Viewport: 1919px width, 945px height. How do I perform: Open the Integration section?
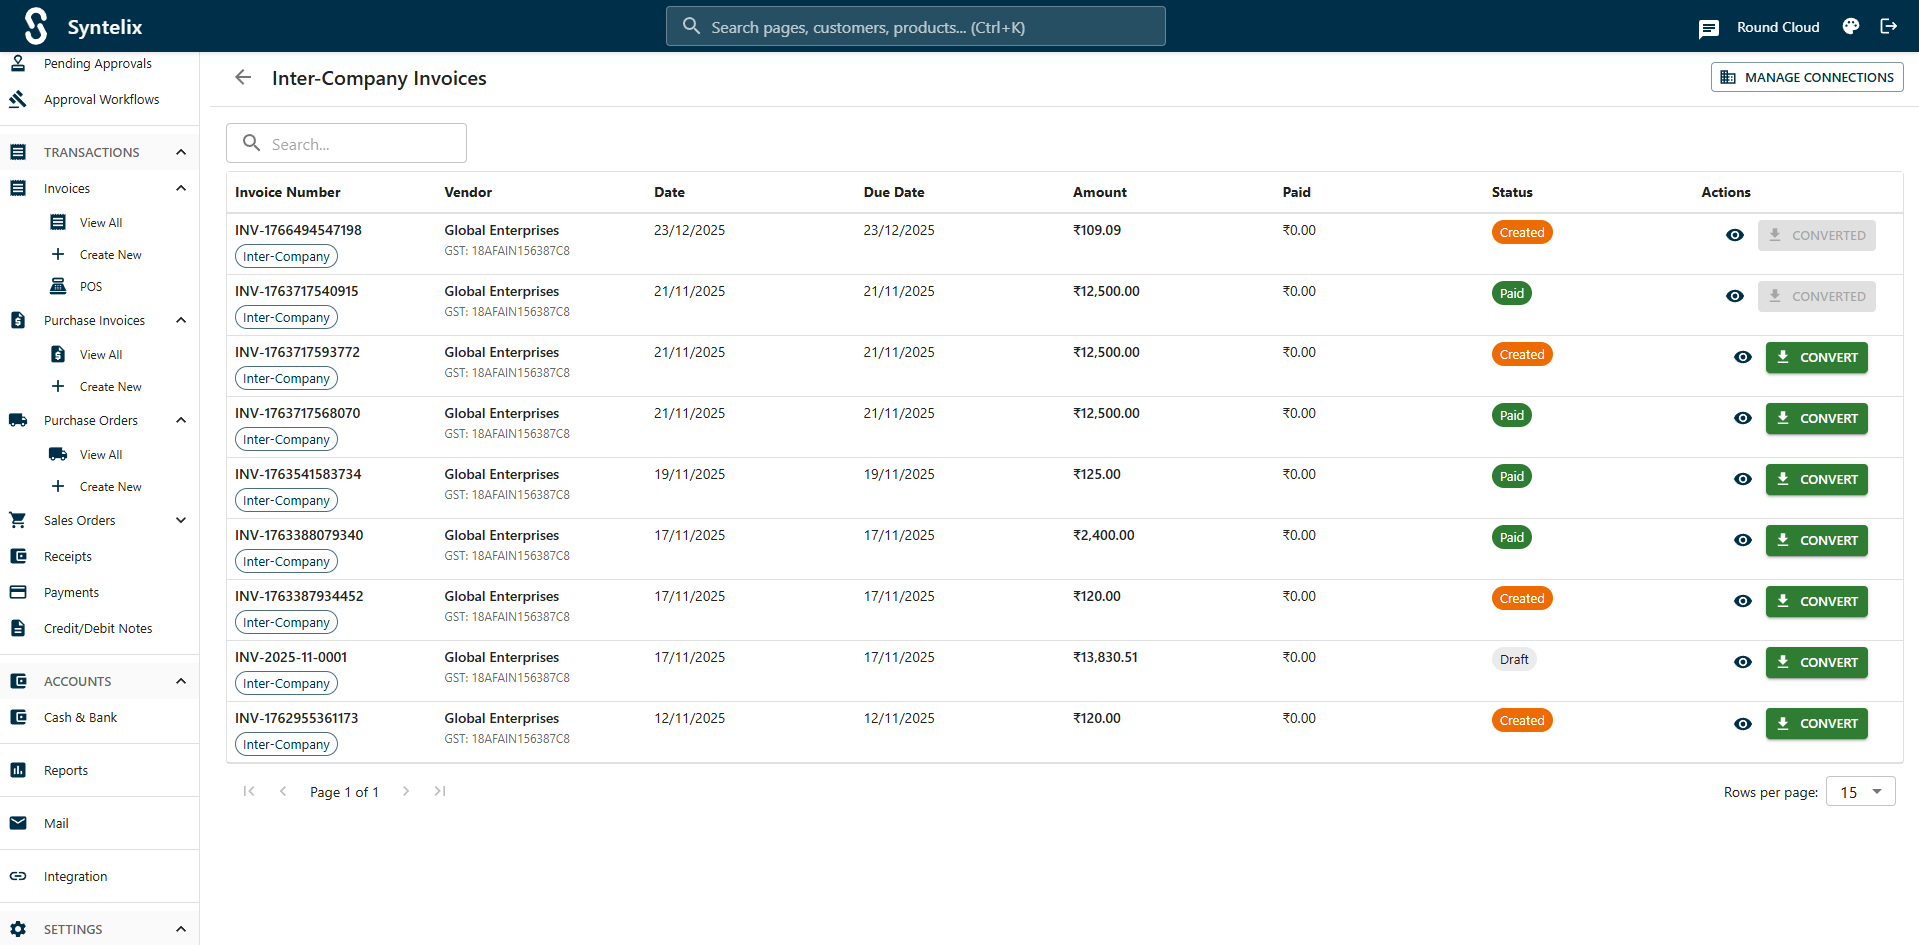click(x=75, y=876)
